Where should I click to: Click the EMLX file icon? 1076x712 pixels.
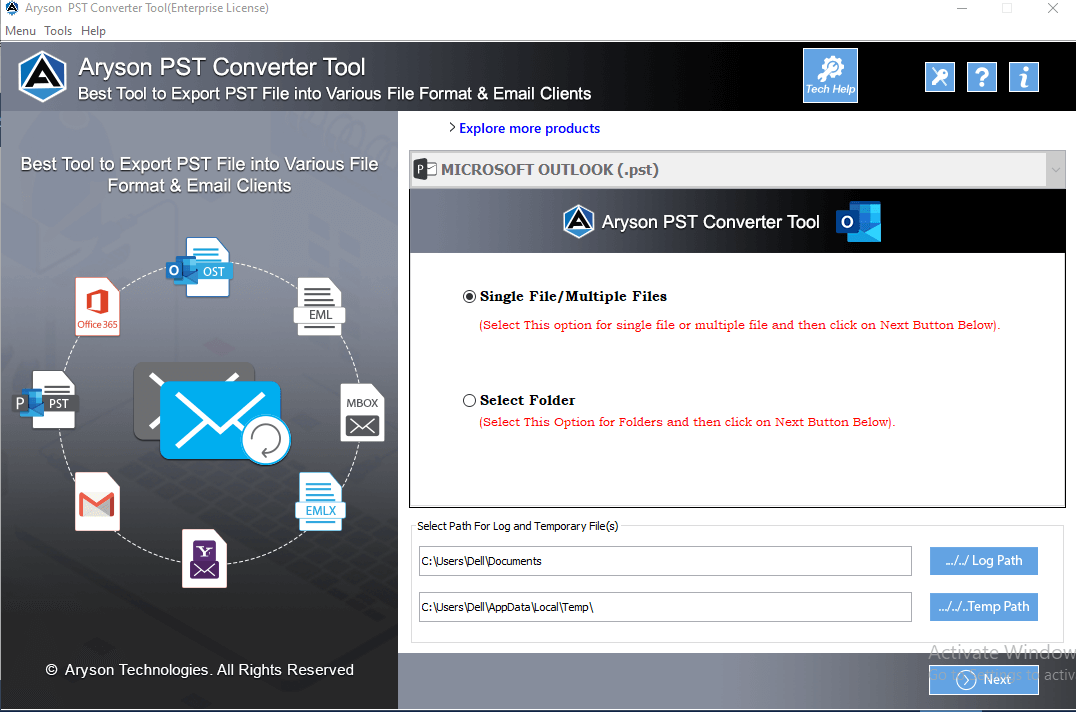[x=320, y=501]
